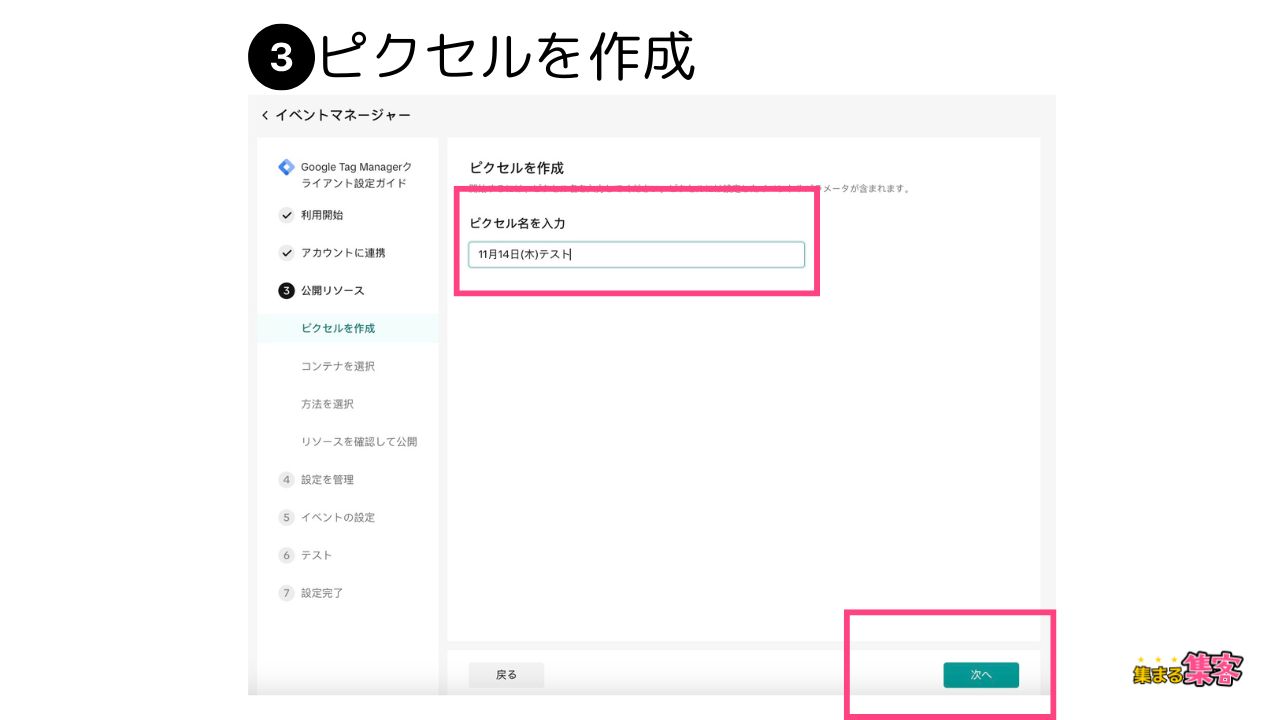Click the 次へ button
1280x720 pixels.
point(981,675)
